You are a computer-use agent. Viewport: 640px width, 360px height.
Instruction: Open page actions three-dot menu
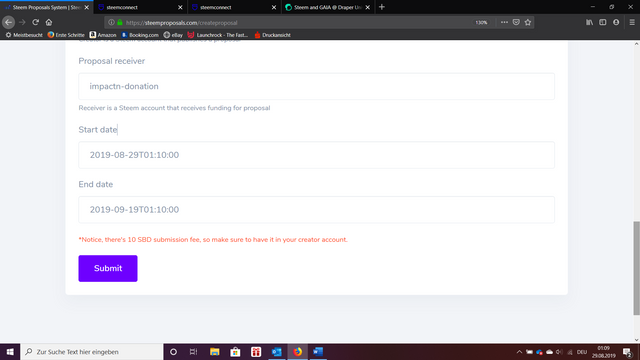point(504,22)
